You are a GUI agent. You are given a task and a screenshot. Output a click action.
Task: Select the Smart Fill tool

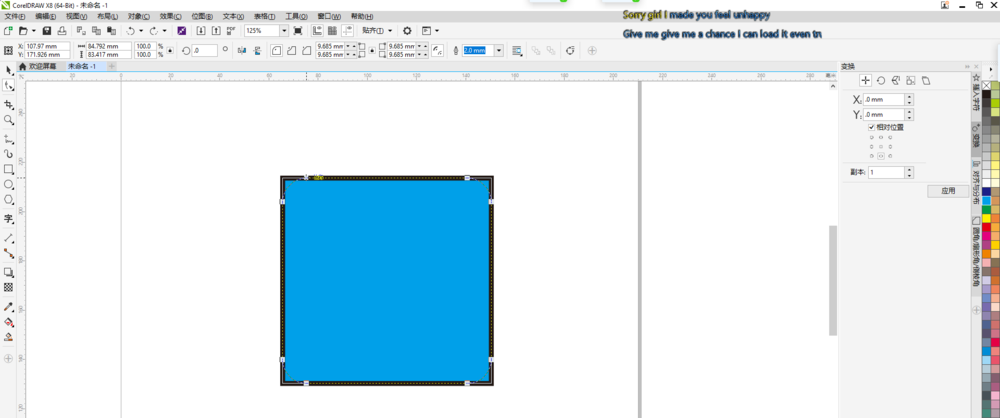click(8, 338)
